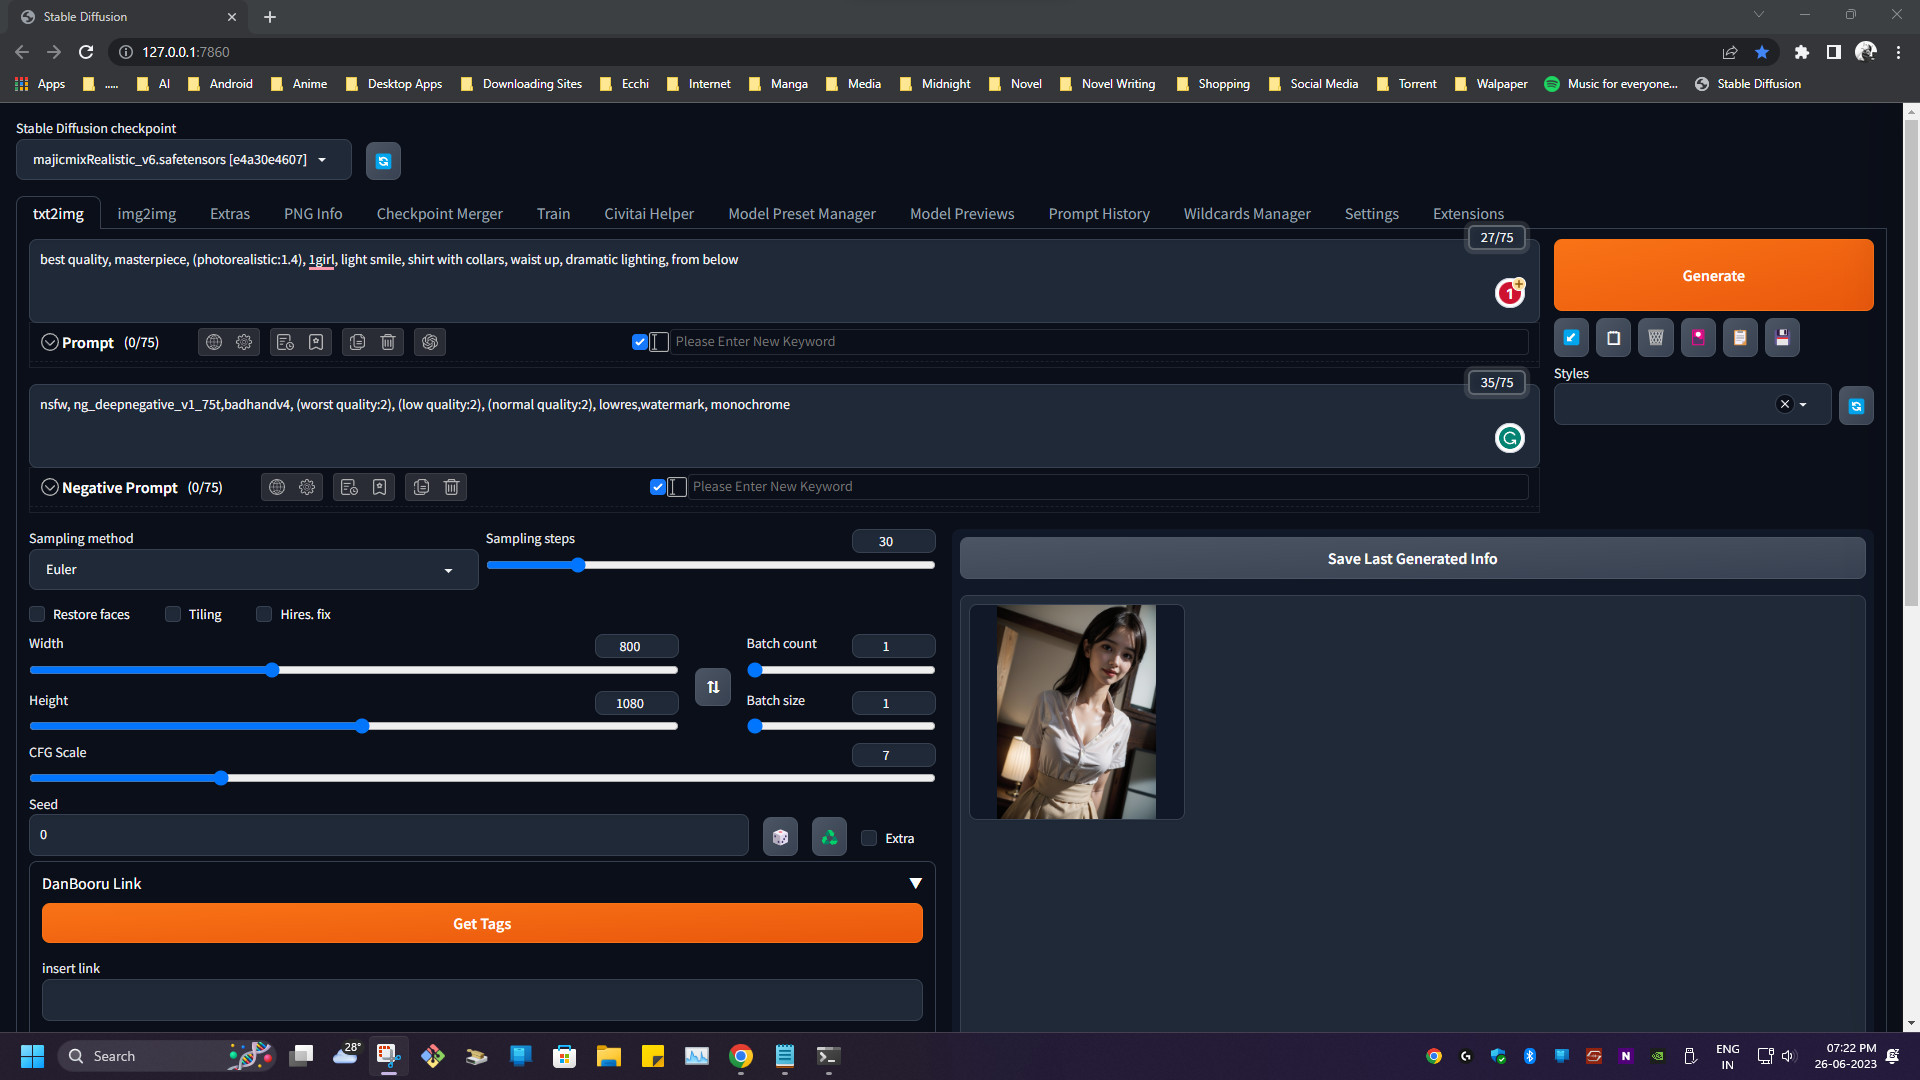The image size is (1920, 1080).
Task: Open the generated girl image thumbnail
Action: point(1076,711)
